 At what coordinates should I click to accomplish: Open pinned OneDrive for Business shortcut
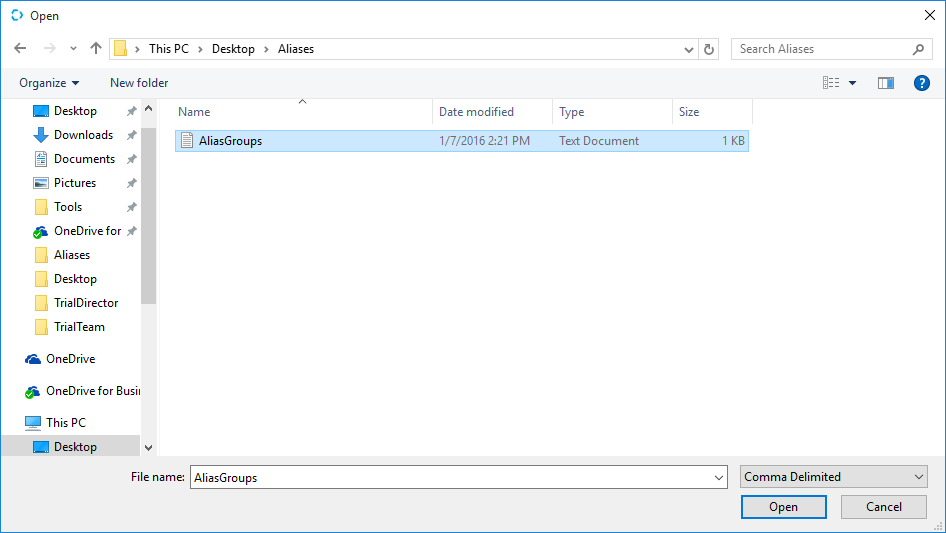click(x=87, y=231)
